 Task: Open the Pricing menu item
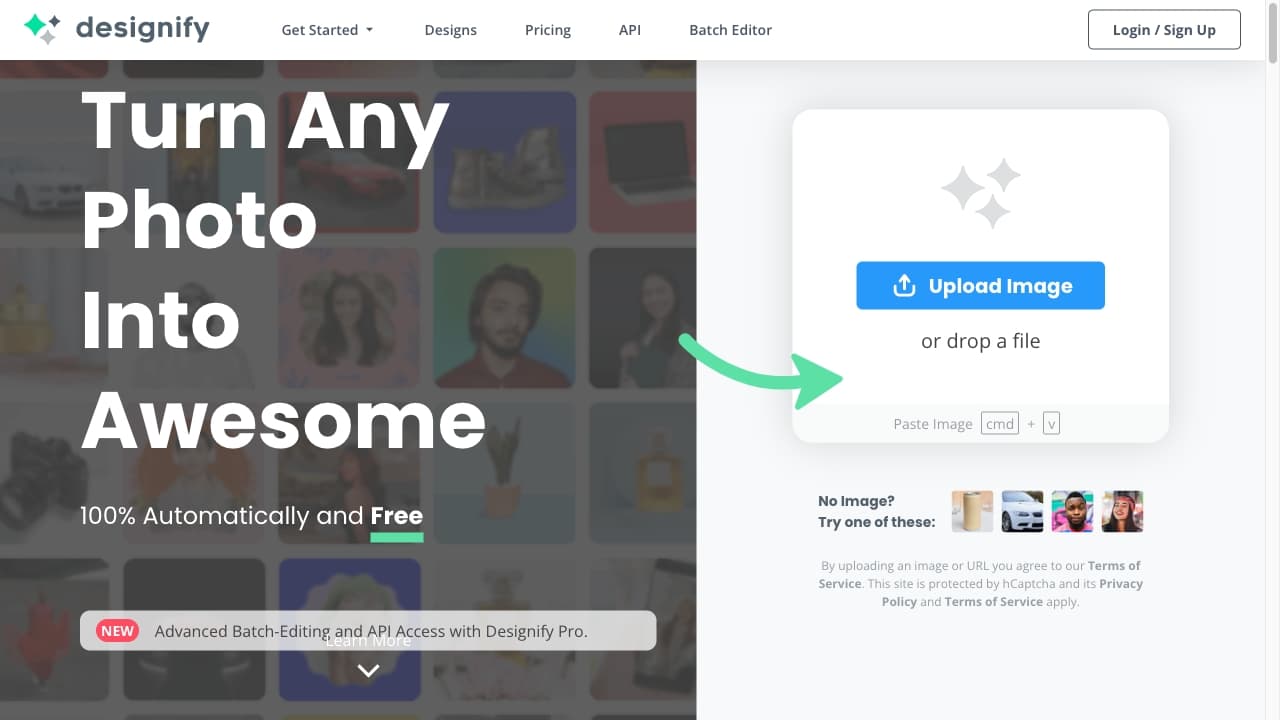click(x=547, y=30)
